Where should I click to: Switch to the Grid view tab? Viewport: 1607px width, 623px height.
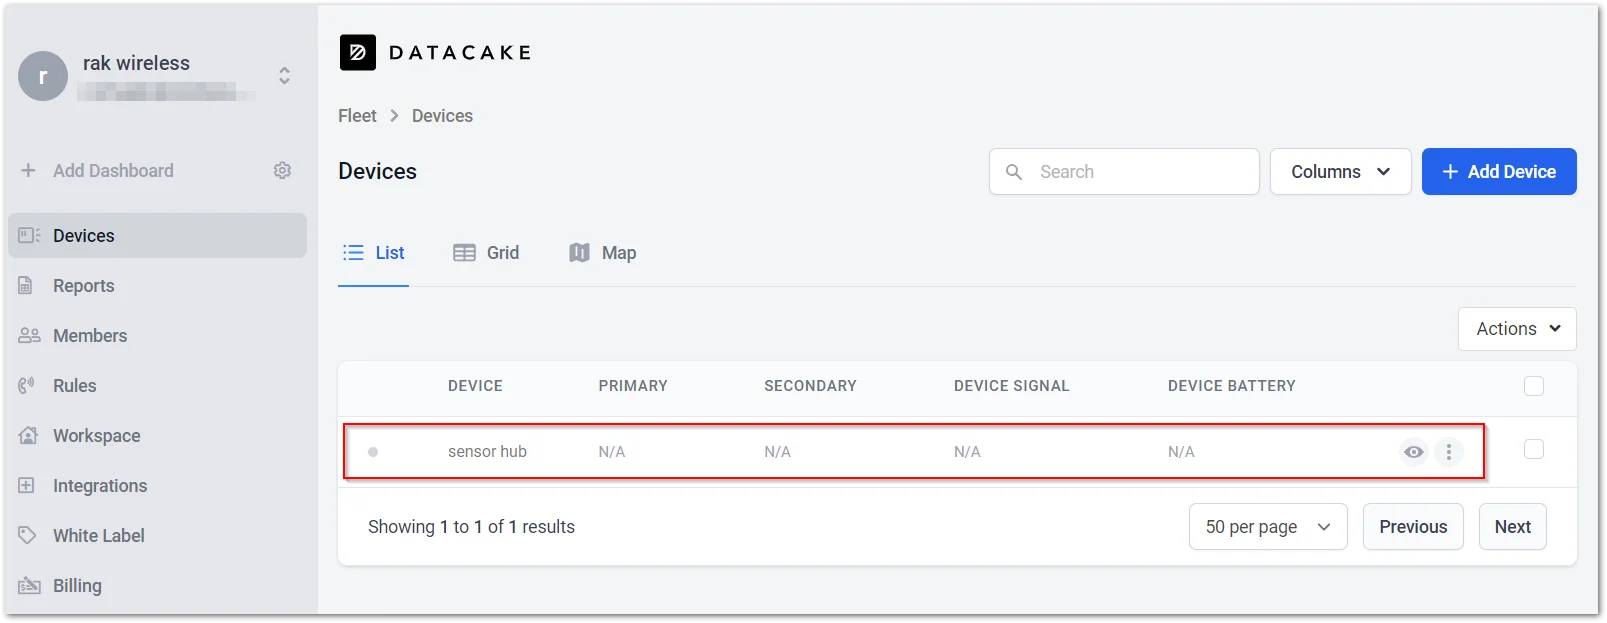487,253
